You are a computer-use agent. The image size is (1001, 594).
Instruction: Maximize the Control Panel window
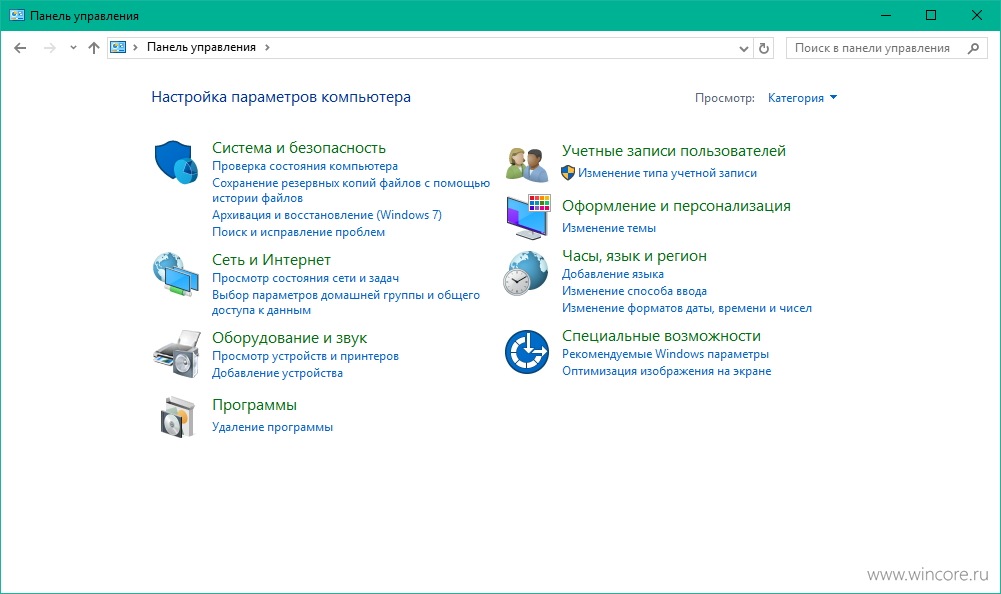(x=931, y=15)
